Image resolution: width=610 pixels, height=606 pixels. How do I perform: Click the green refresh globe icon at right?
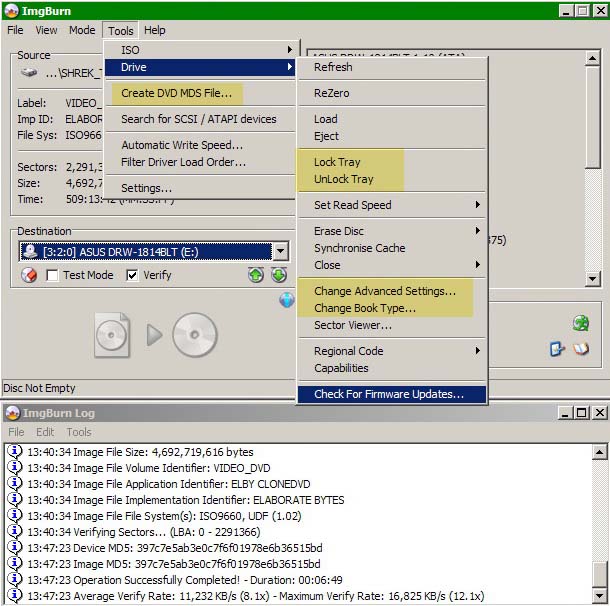[580, 323]
